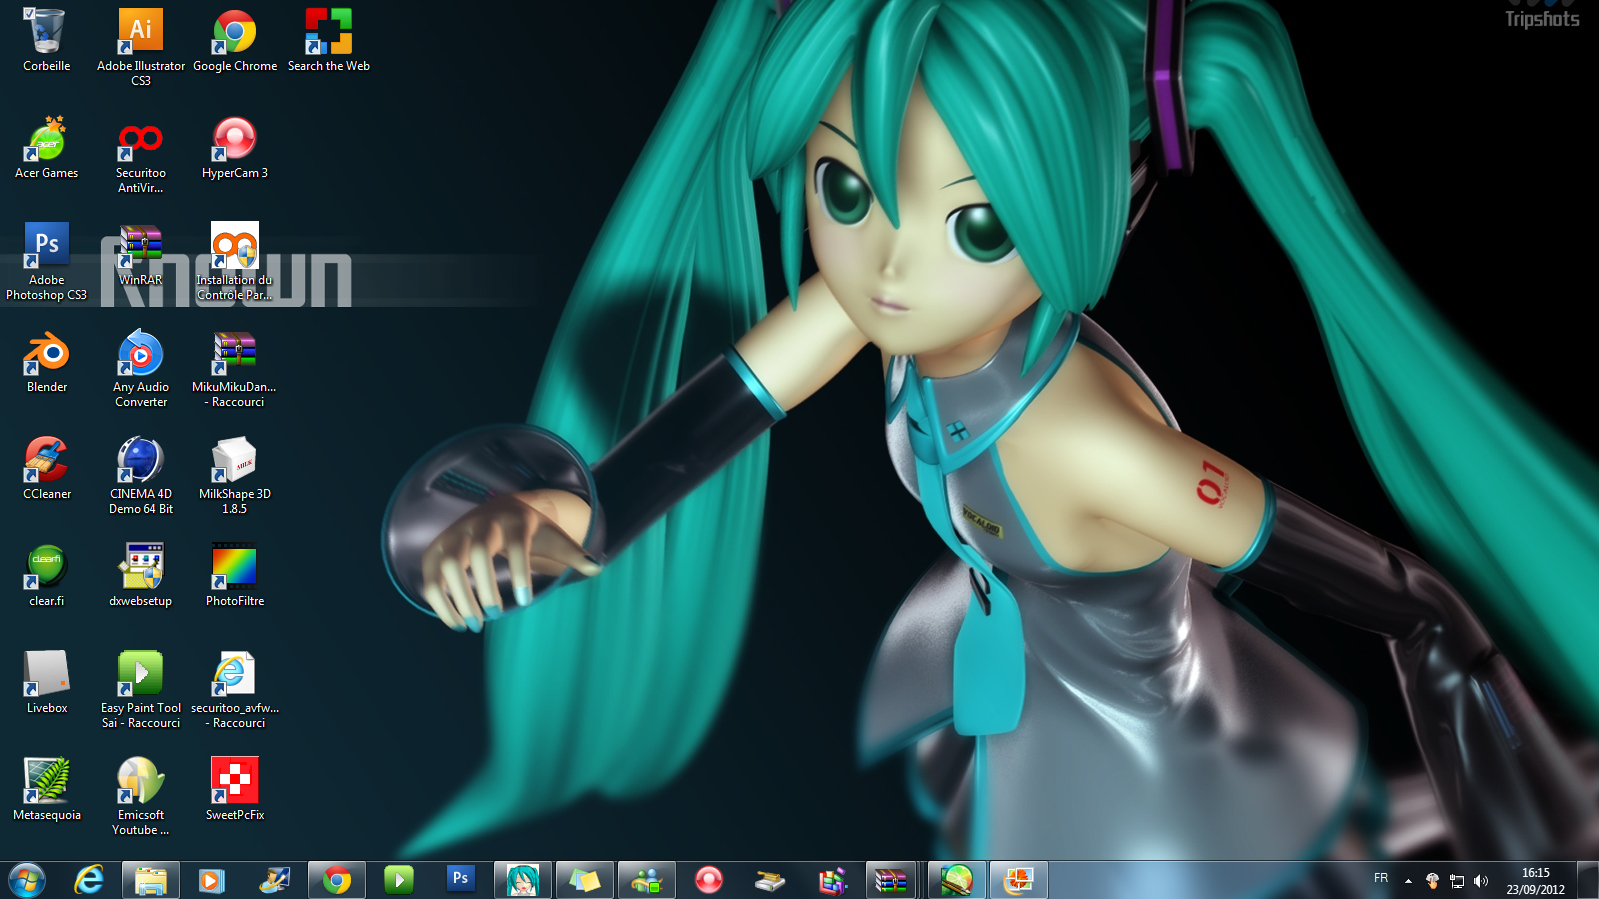This screenshot has height=899, width=1599.
Task: Open Windows Explorer from the taskbar
Action: (x=151, y=880)
